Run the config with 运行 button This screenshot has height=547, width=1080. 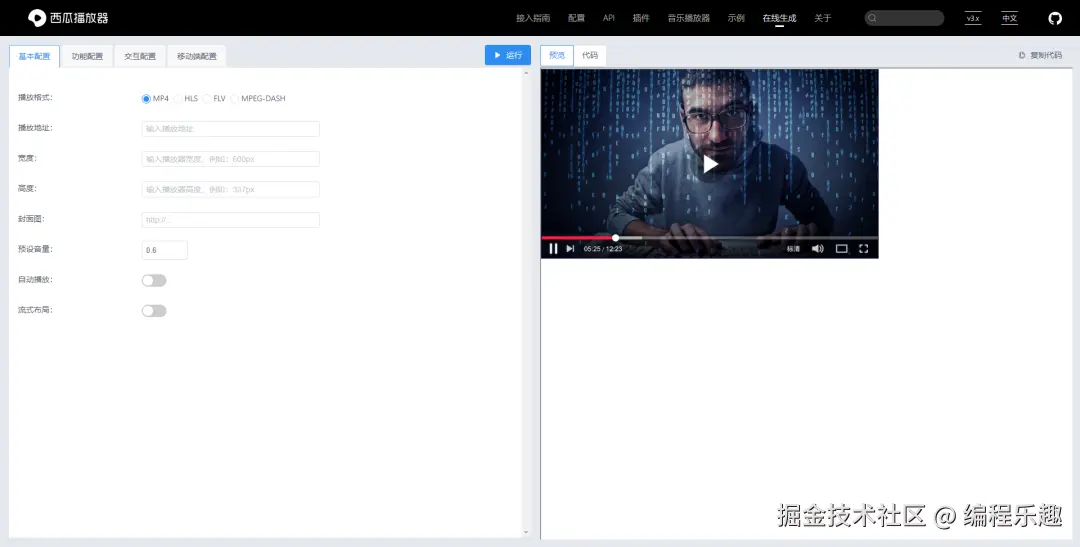(x=508, y=55)
